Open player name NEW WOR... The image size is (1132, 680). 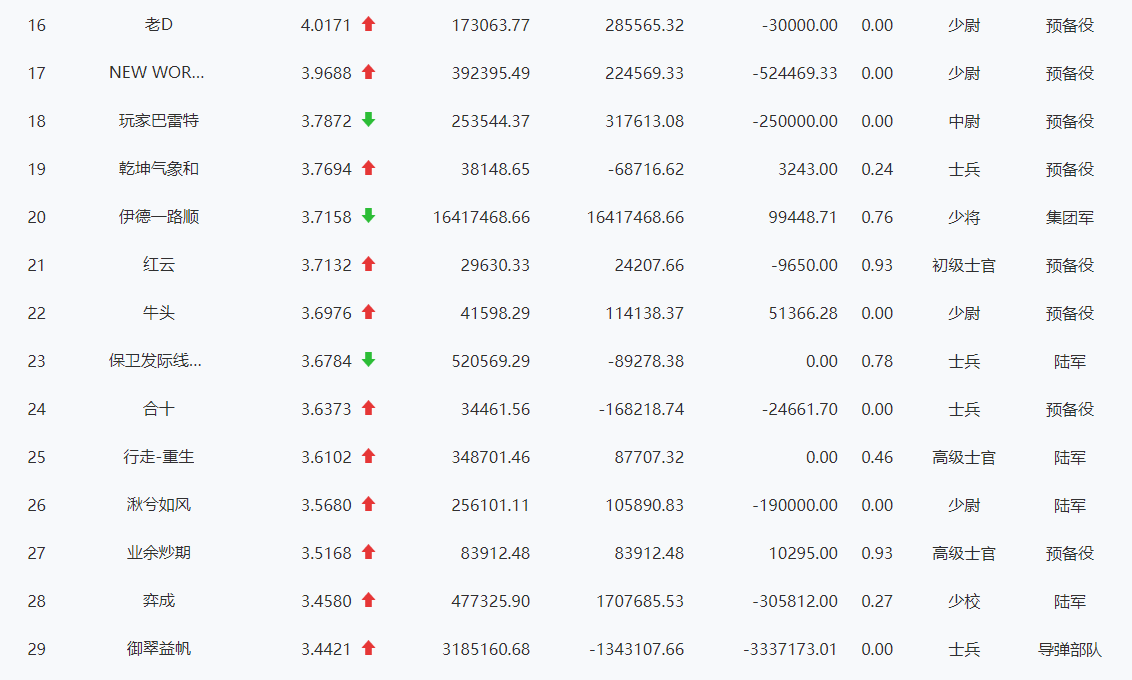tap(158, 73)
